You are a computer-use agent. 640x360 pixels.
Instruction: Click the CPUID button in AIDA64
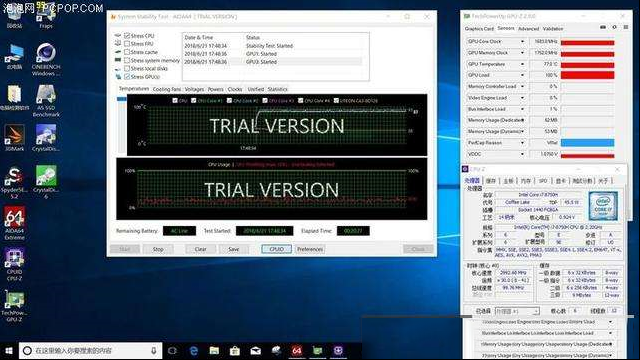276,249
